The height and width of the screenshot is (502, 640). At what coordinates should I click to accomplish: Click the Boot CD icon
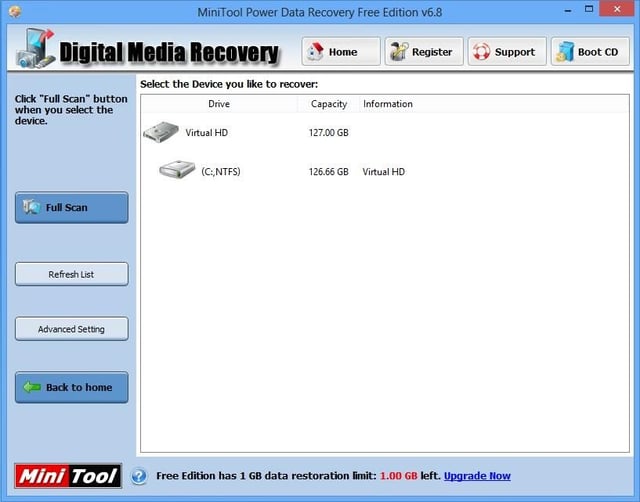[565, 52]
